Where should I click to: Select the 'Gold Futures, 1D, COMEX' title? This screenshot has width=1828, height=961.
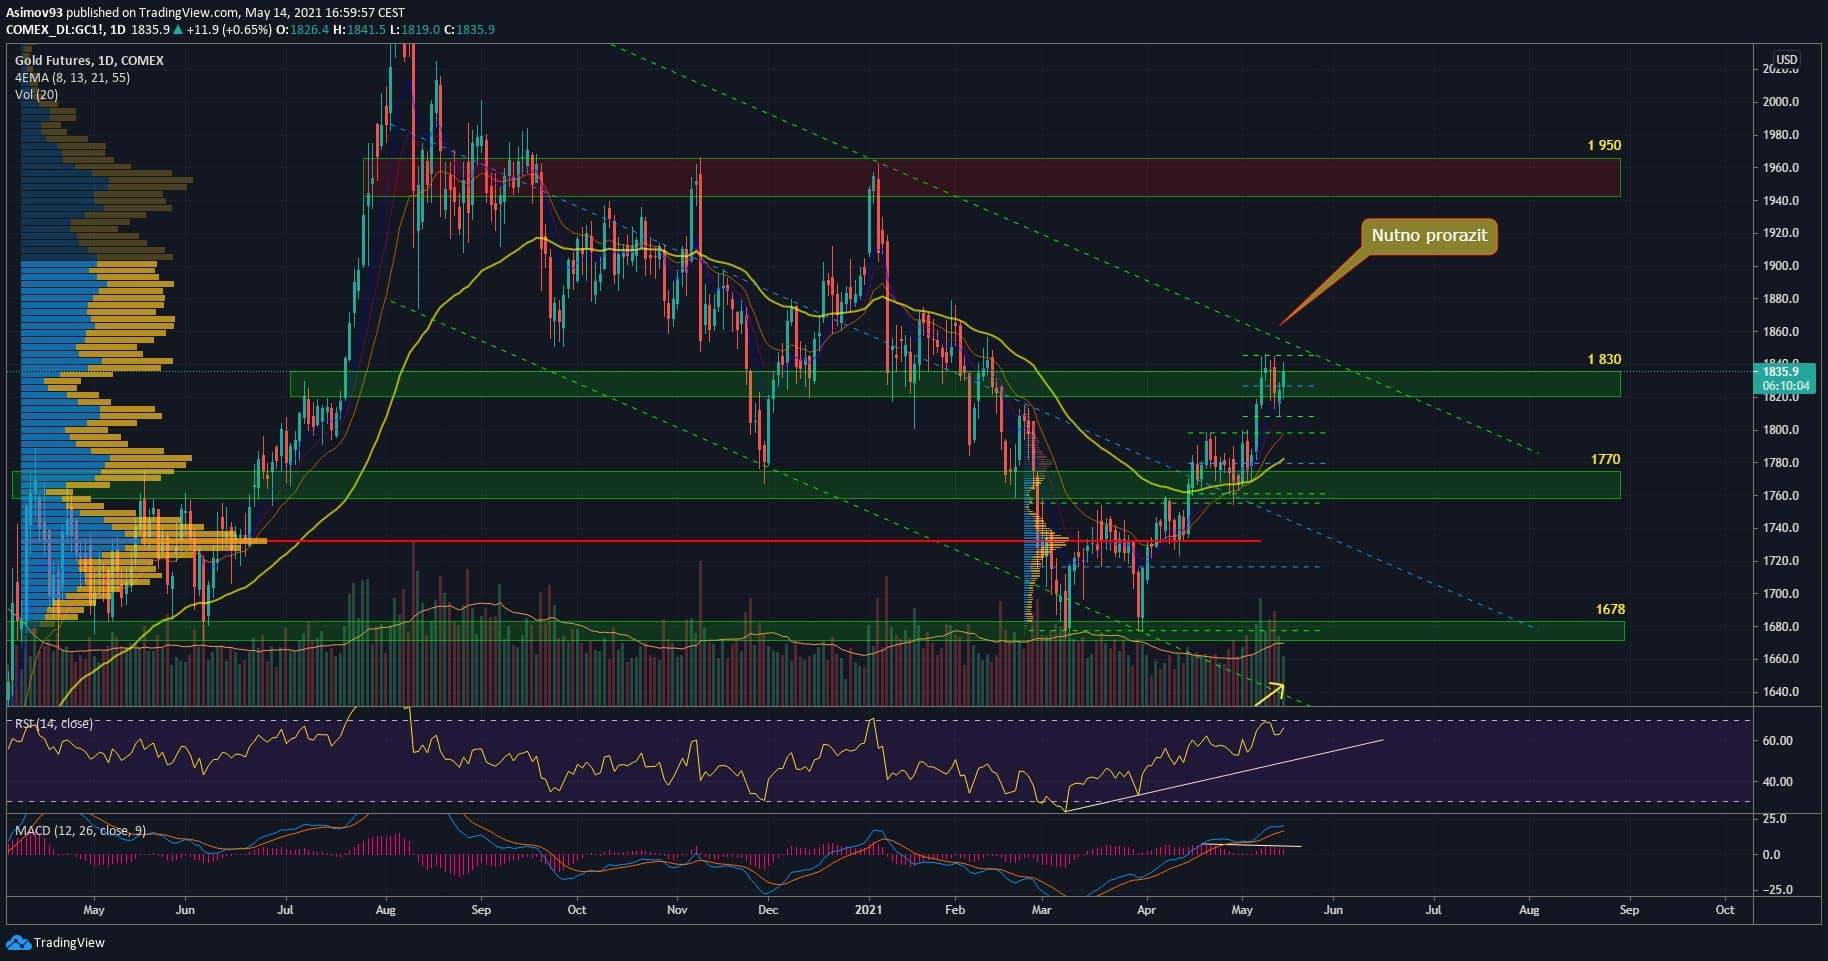click(89, 61)
